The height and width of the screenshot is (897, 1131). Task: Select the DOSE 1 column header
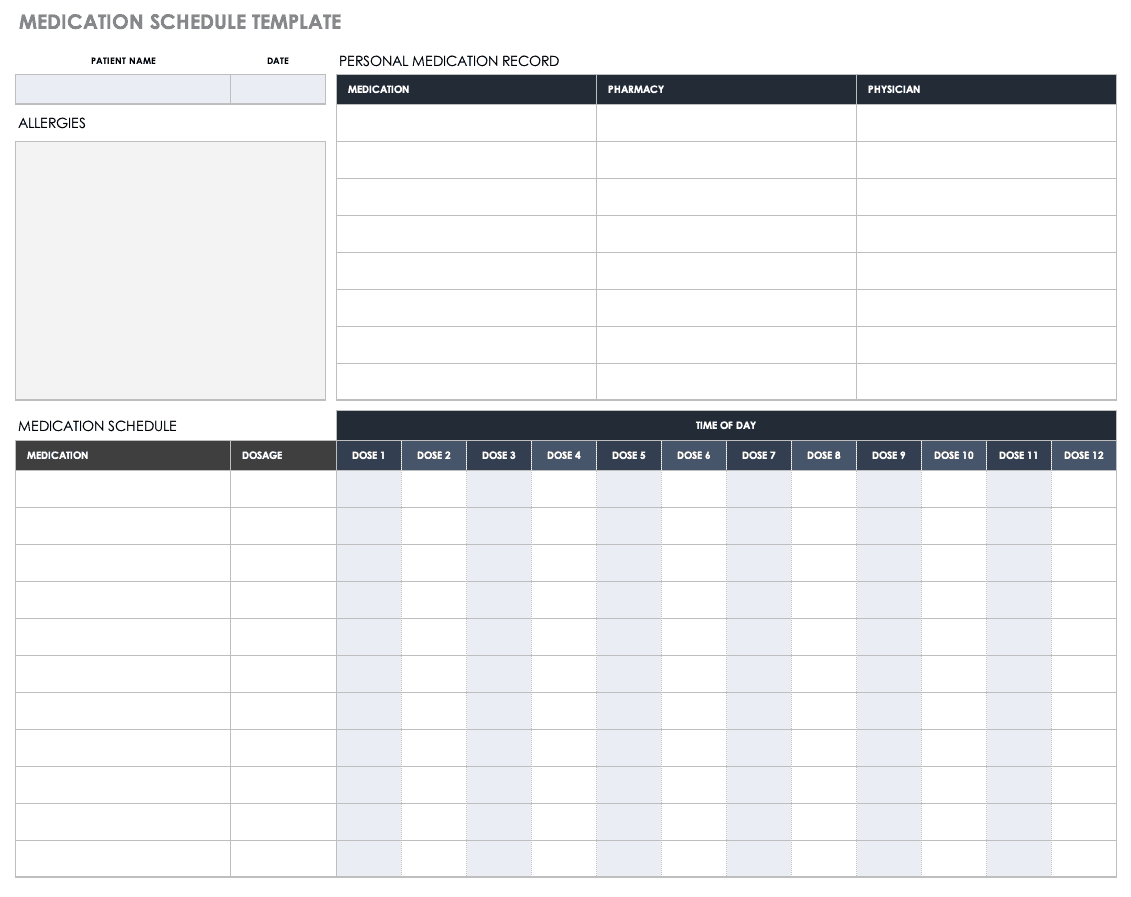tap(369, 455)
